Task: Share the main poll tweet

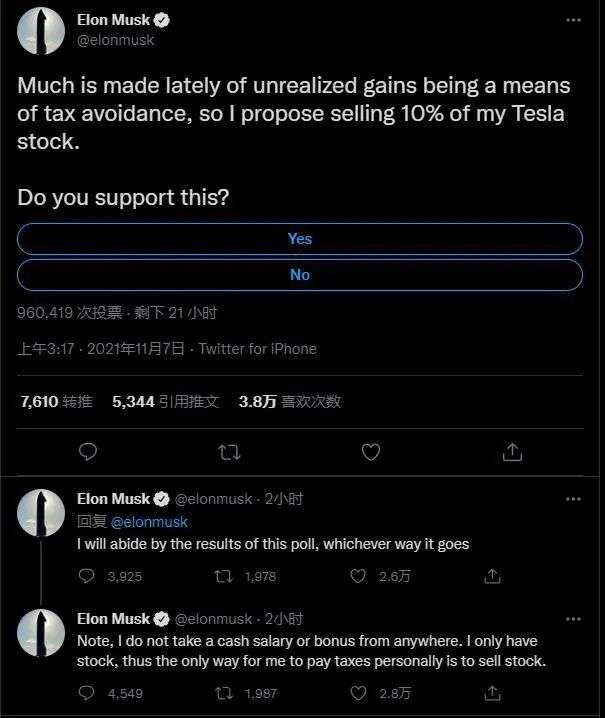Action: (x=512, y=452)
